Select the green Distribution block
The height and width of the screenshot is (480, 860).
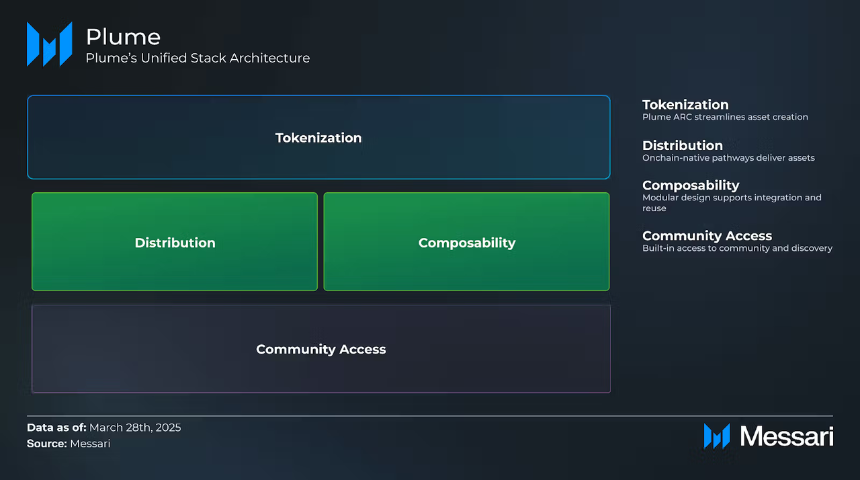(174, 241)
